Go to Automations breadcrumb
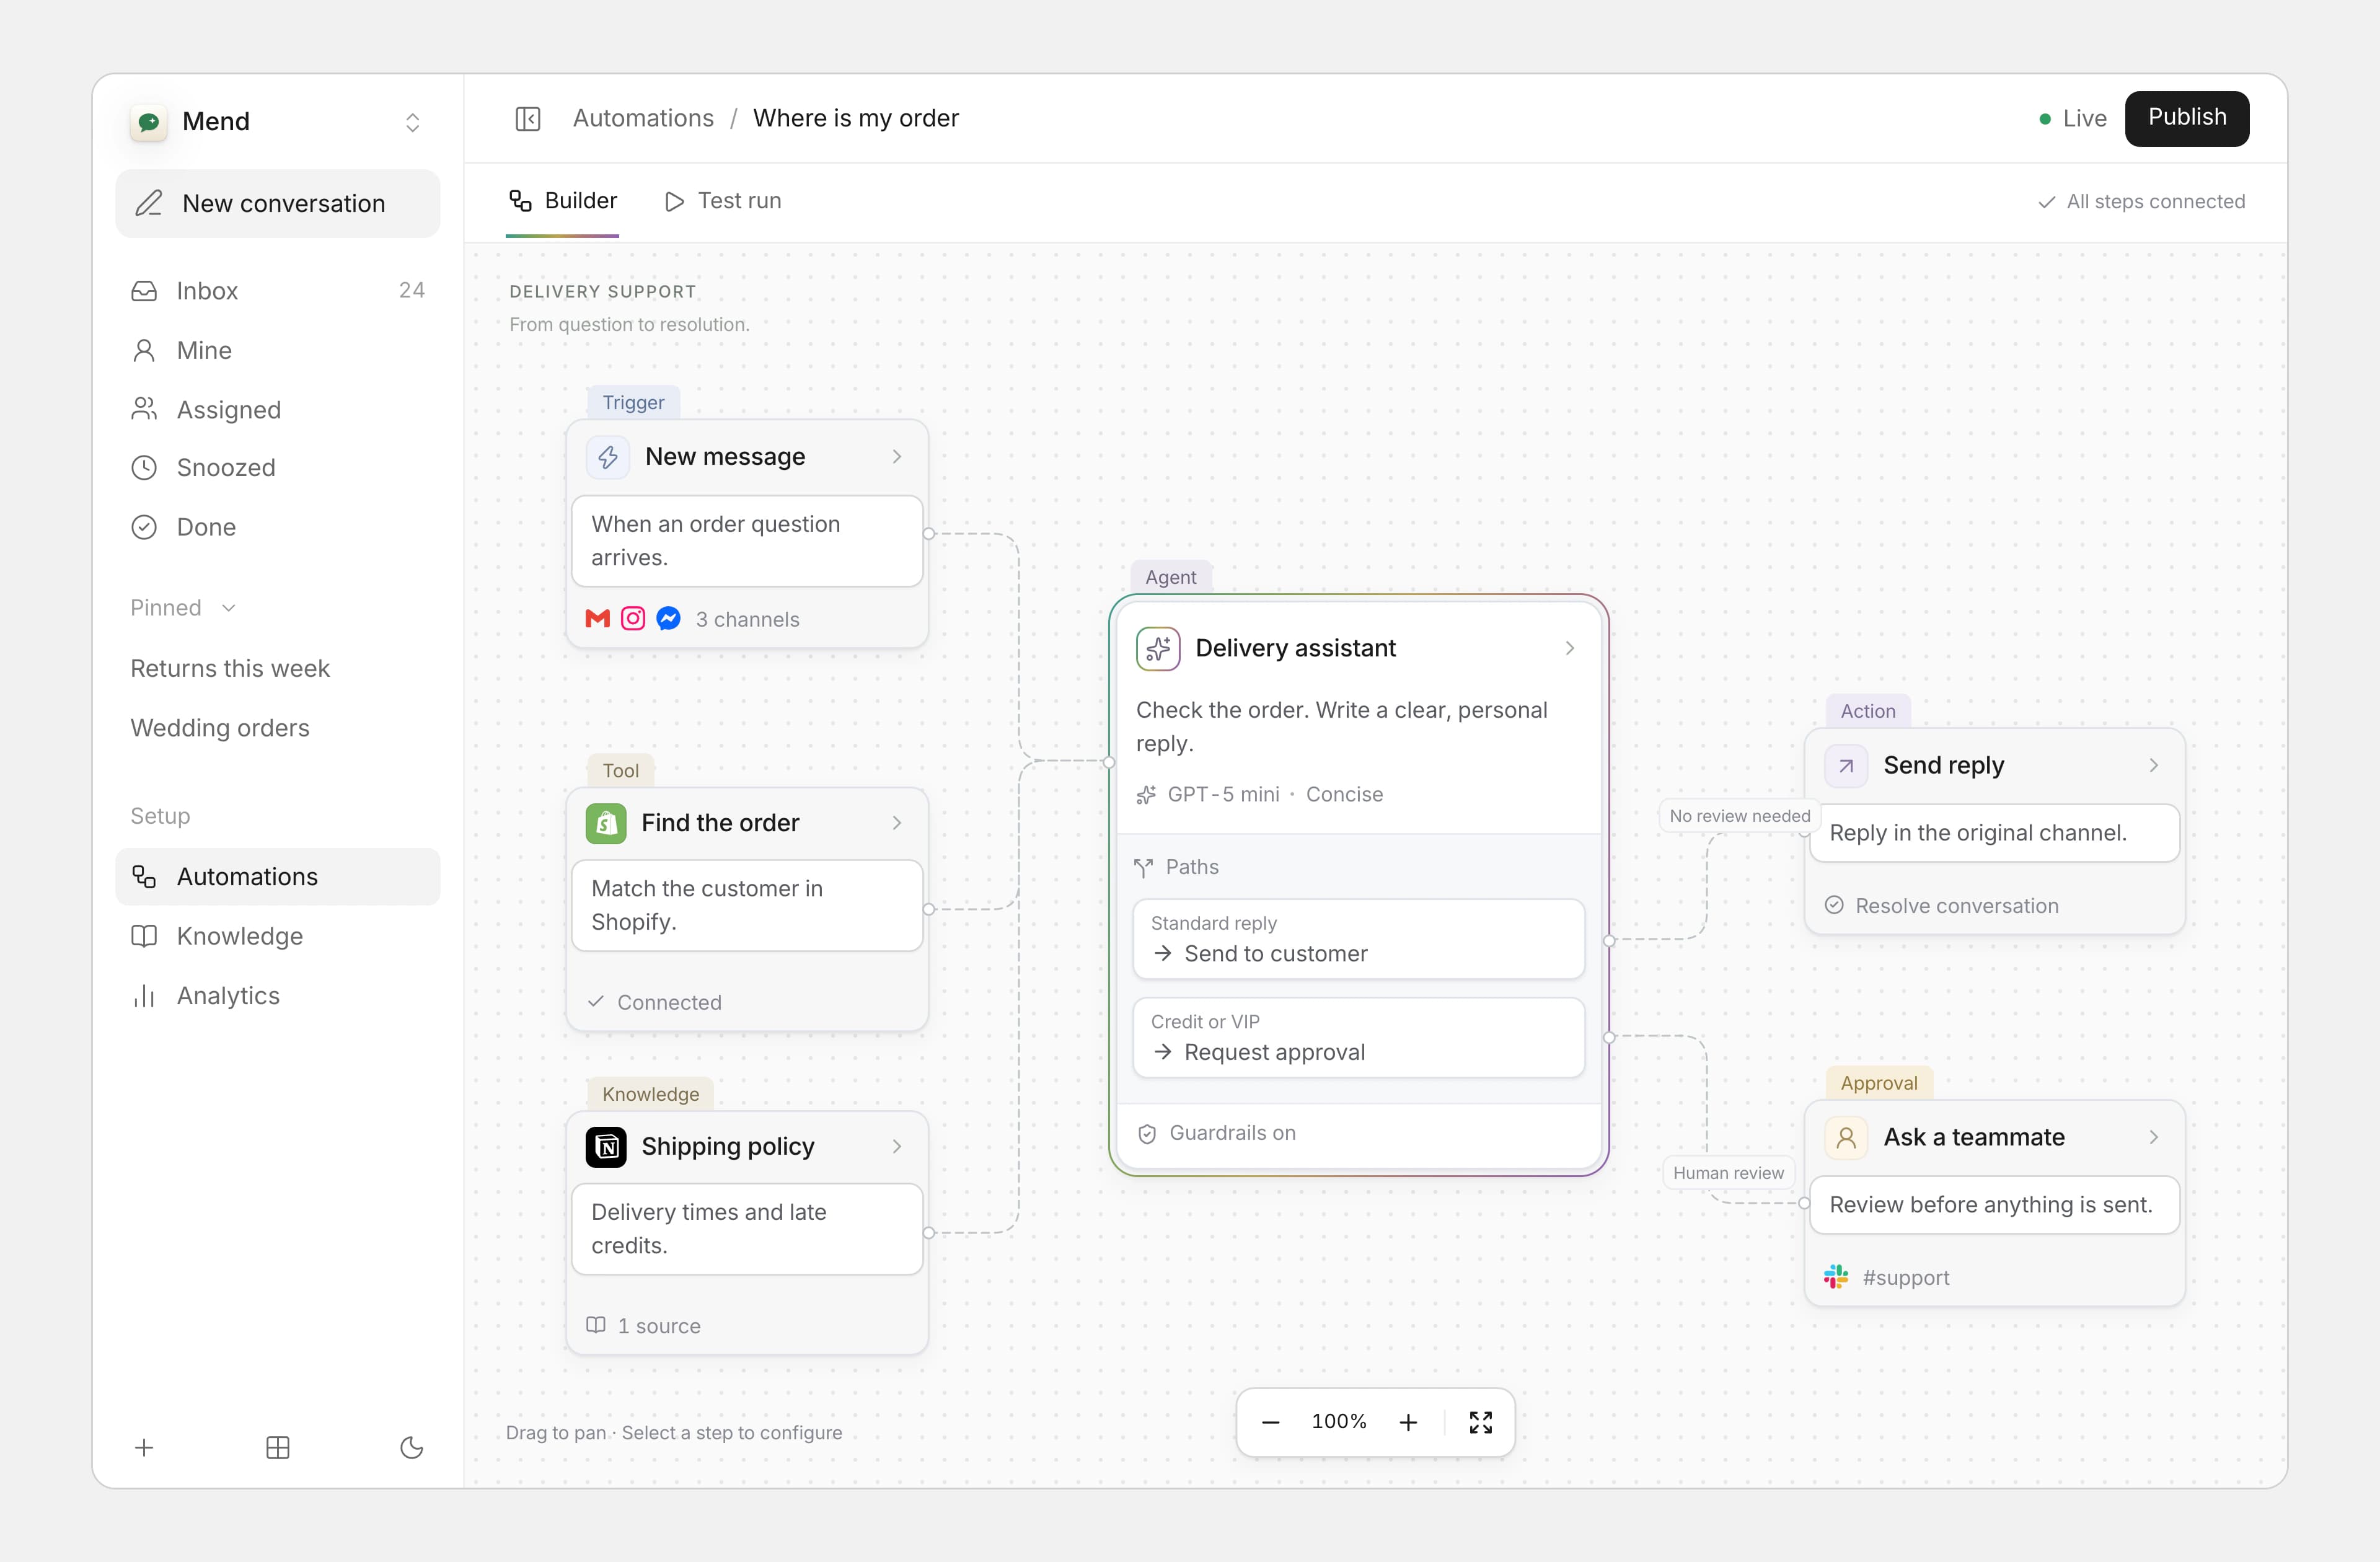The height and width of the screenshot is (1562, 2380). pyautogui.click(x=643, y=118)
